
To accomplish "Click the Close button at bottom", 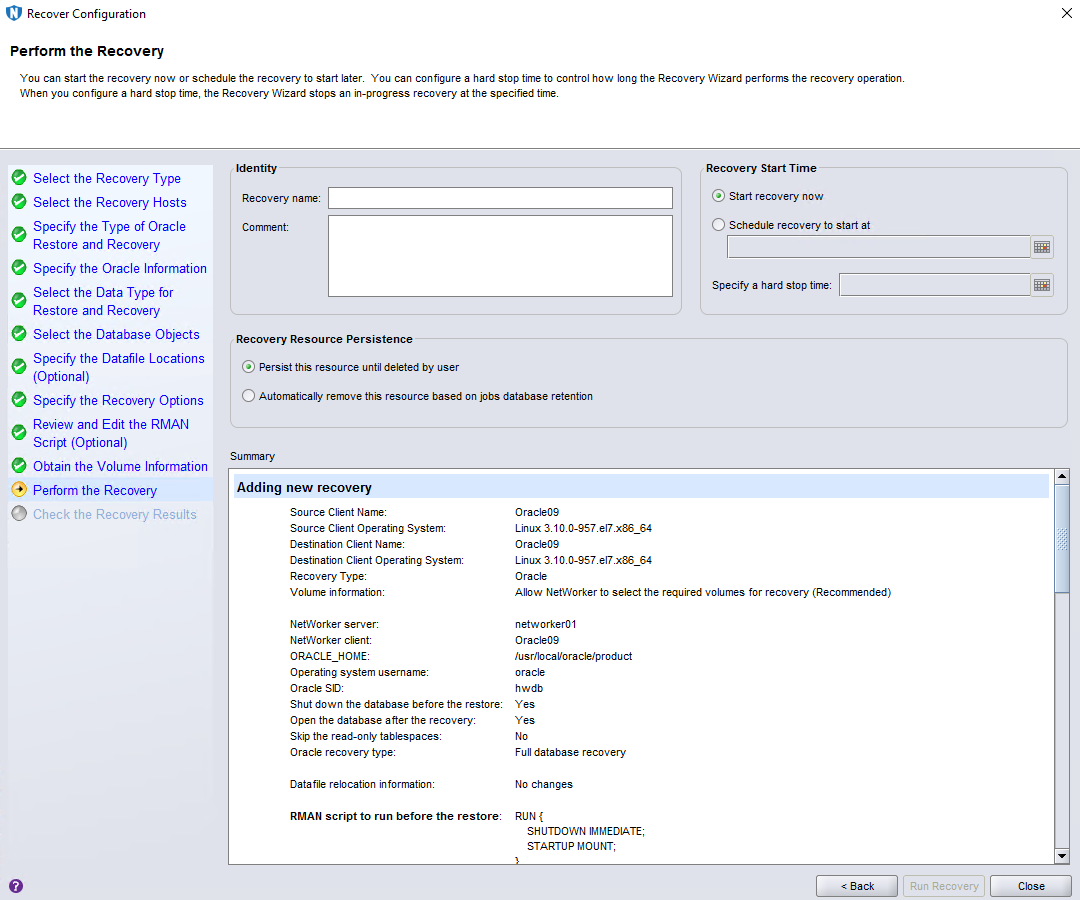I will (1031, 886).
